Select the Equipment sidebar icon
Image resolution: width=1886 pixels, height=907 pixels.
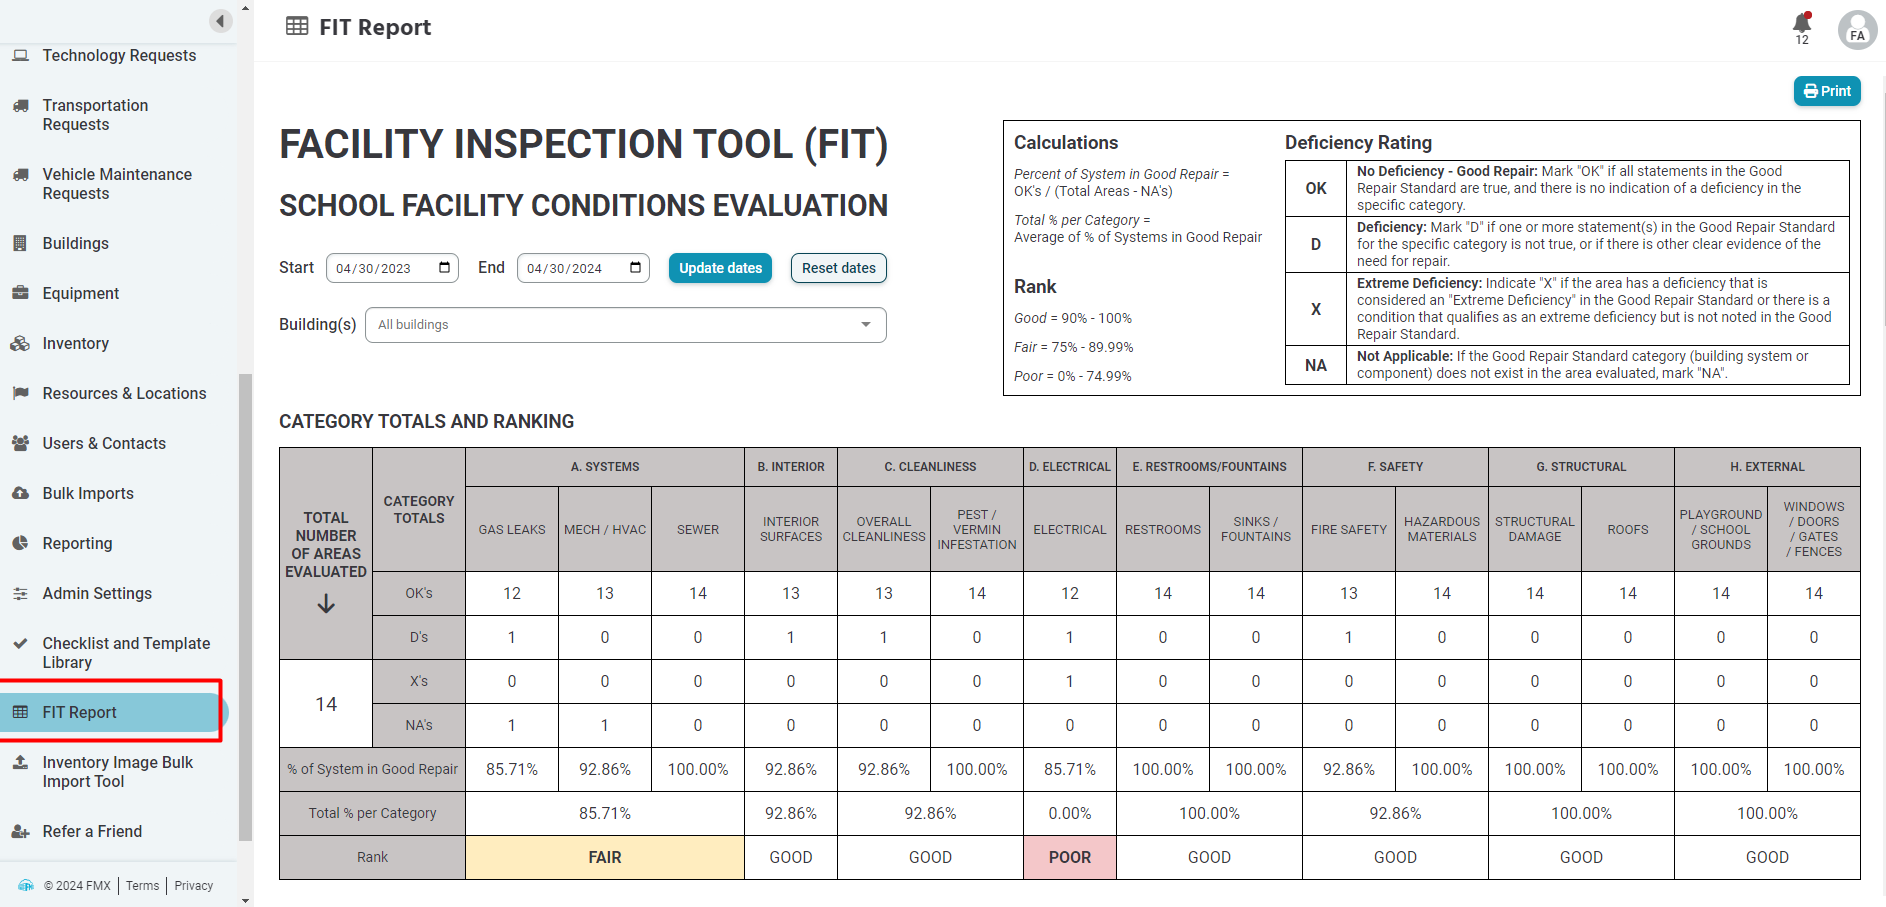click(x=22, y=293)
